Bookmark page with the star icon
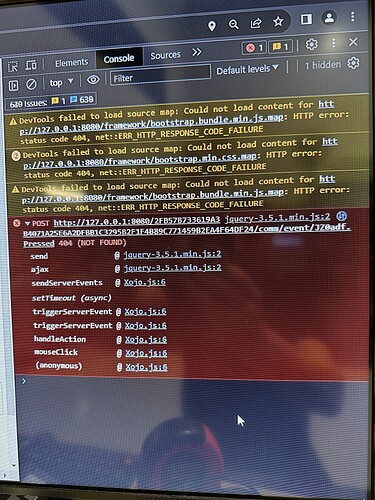The height and width of the screenshot is (500, 375). 278,22
